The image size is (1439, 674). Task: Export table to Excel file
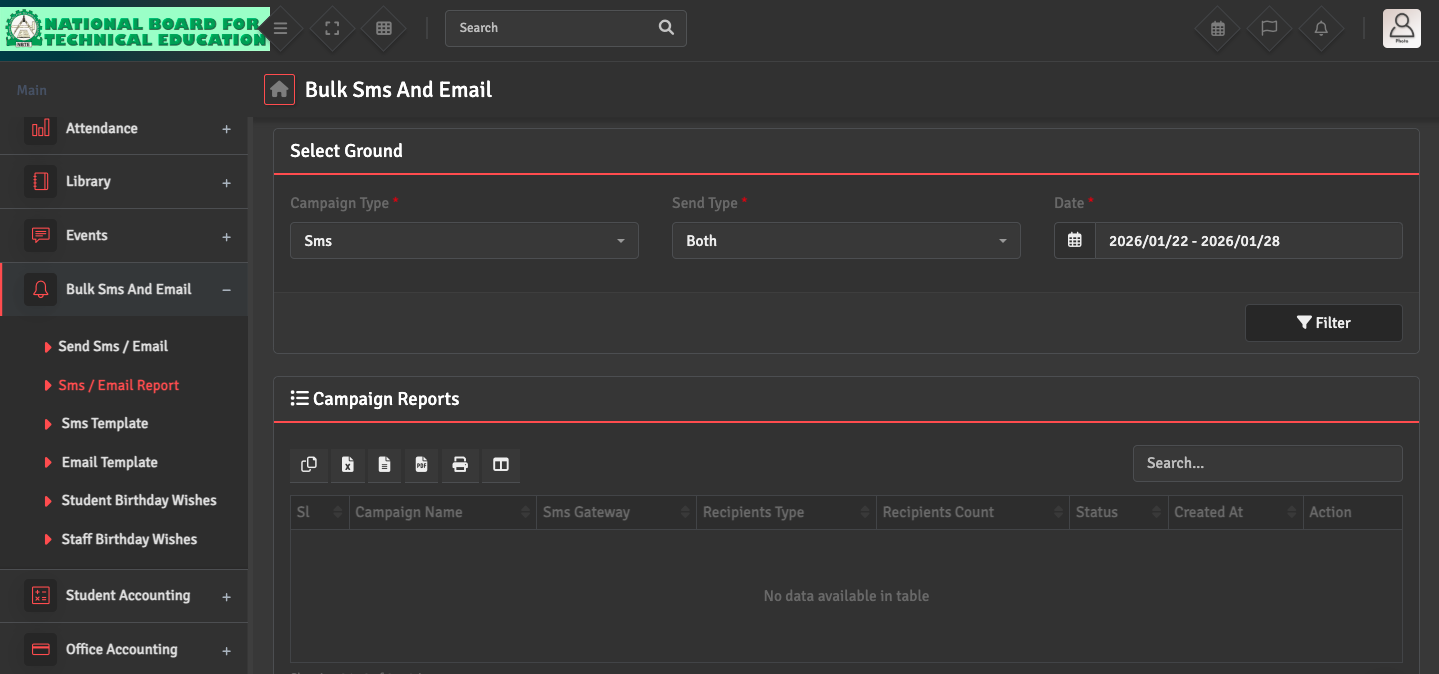347,464
